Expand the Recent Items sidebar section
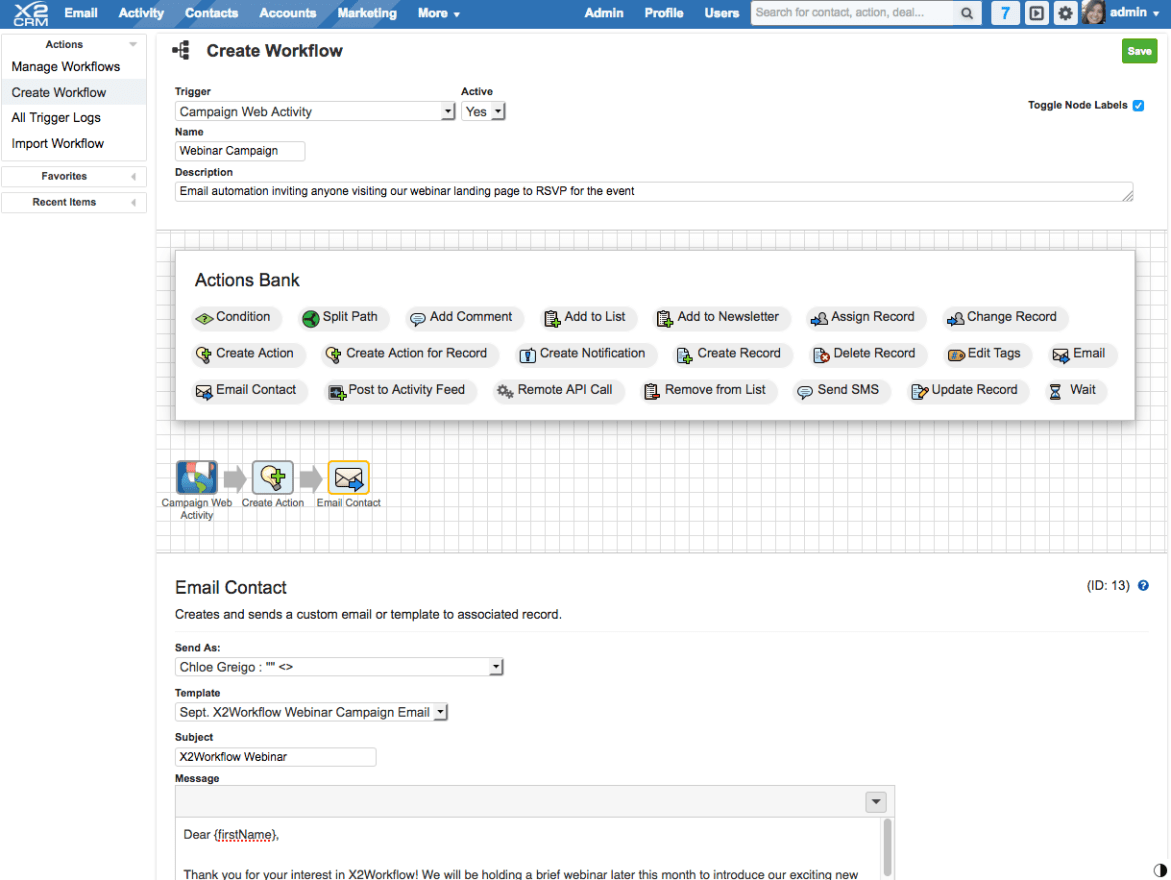This screenshot has height=880, width=1171. click(x=134, y=202)
